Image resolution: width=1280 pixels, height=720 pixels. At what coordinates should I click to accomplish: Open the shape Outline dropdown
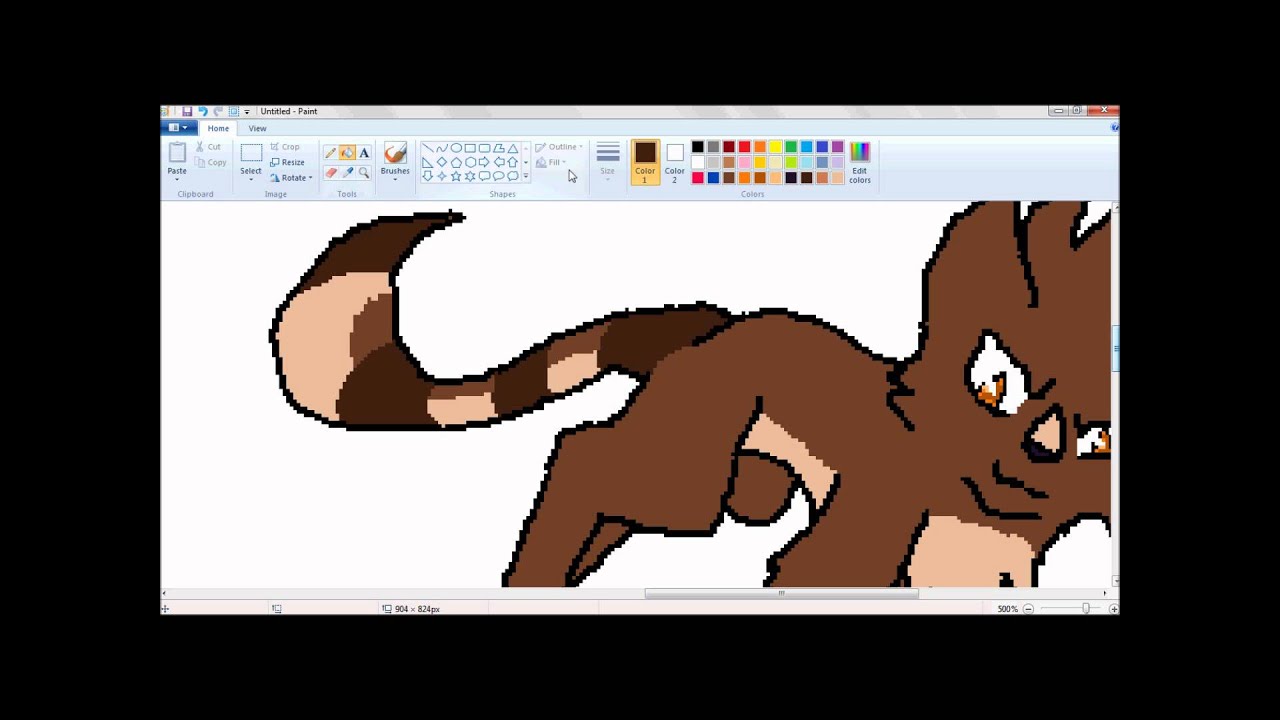(x=559, y=147)
